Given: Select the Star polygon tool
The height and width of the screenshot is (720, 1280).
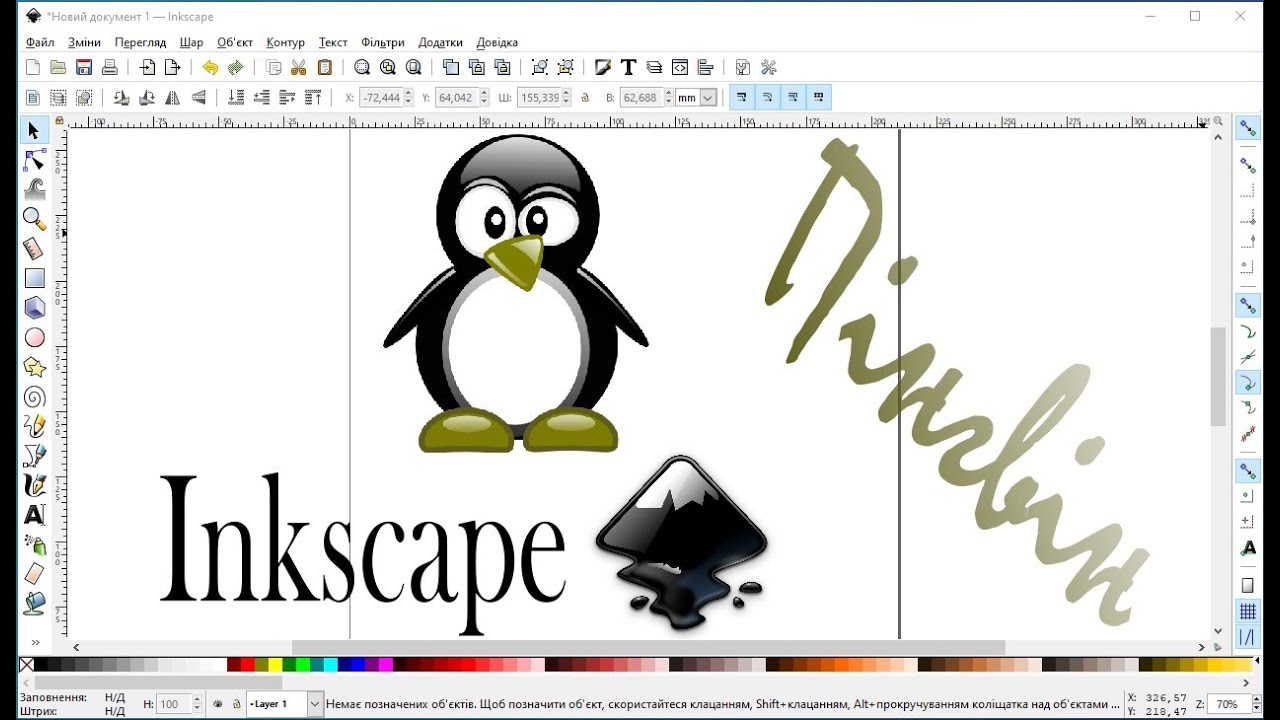Looking at the screenshot, I should (34, 367).
